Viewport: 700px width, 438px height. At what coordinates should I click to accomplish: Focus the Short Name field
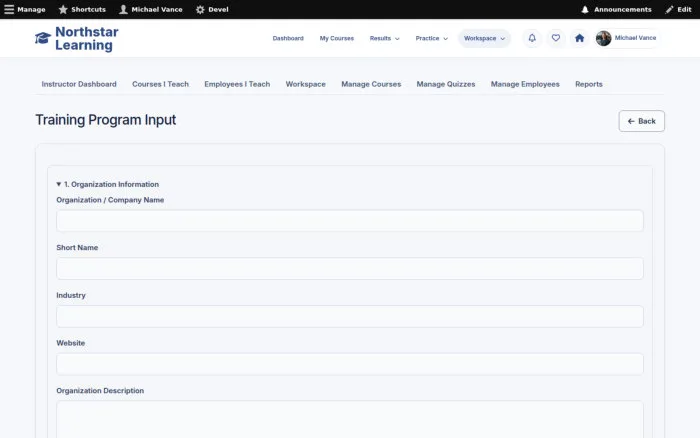(350, 268)
